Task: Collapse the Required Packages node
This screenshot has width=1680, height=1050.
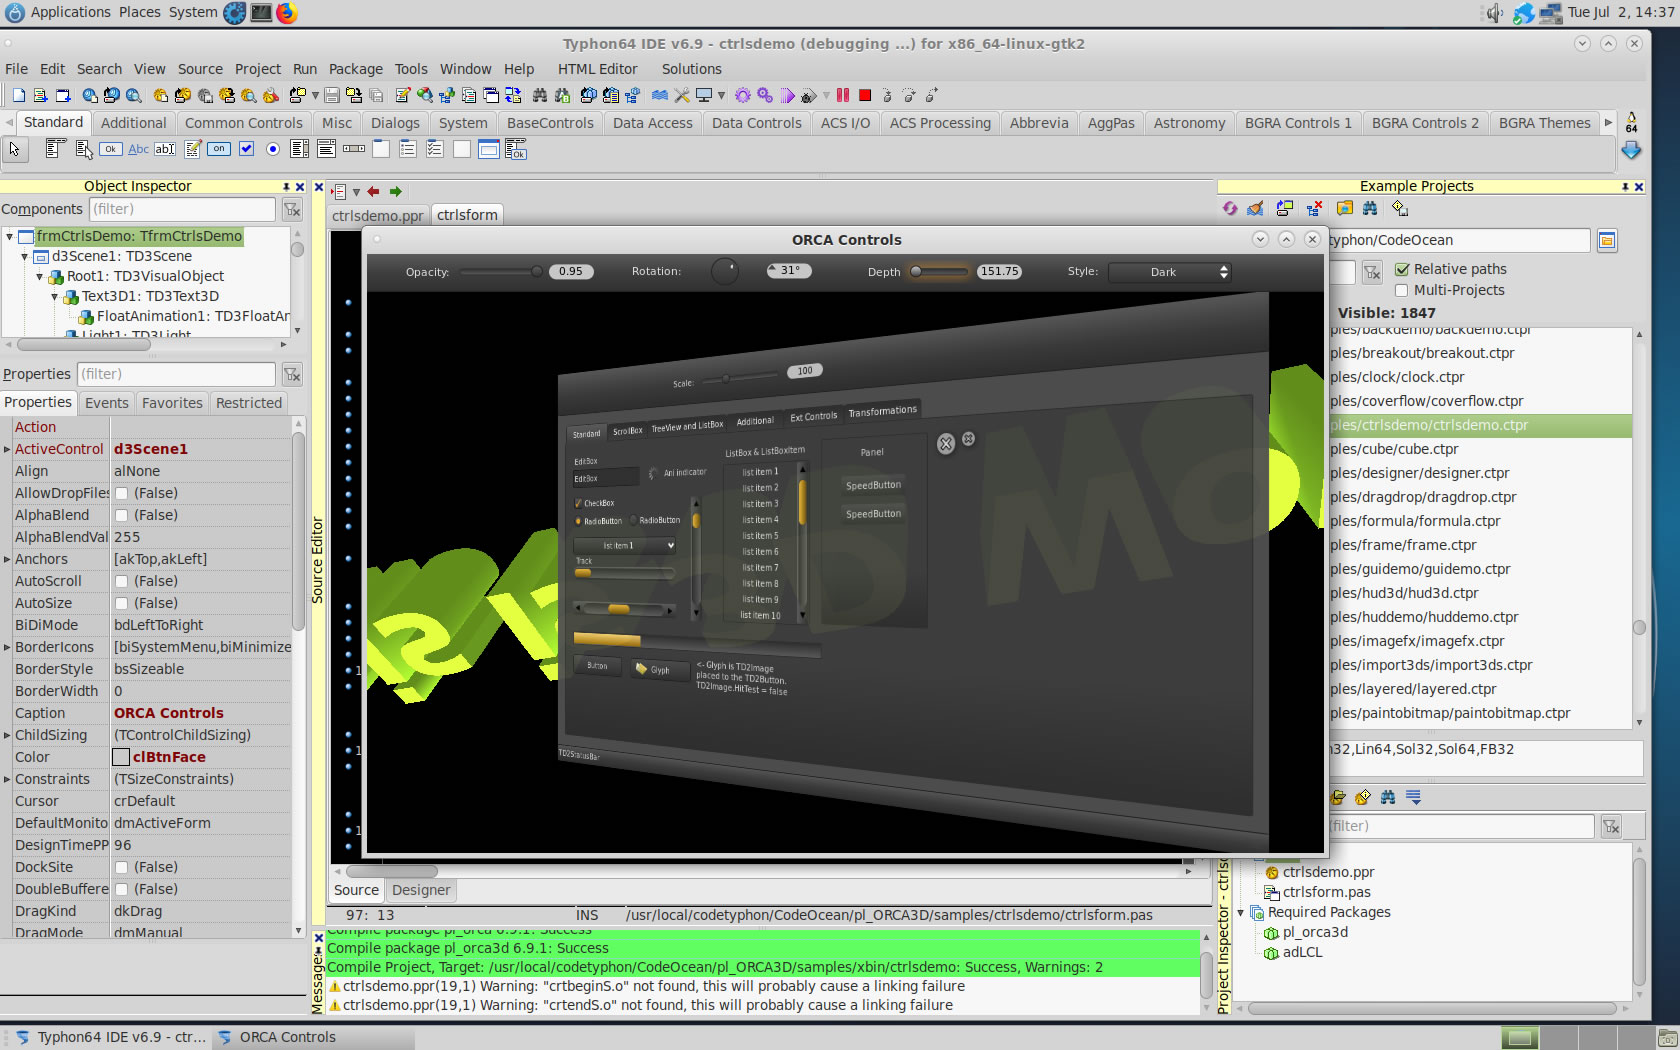Action: (1241, 912)
